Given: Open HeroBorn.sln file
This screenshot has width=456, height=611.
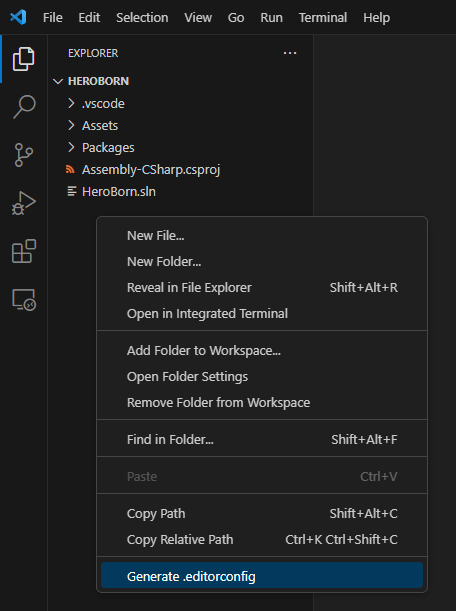Looking at the screenshot, I should click(111, 192).
